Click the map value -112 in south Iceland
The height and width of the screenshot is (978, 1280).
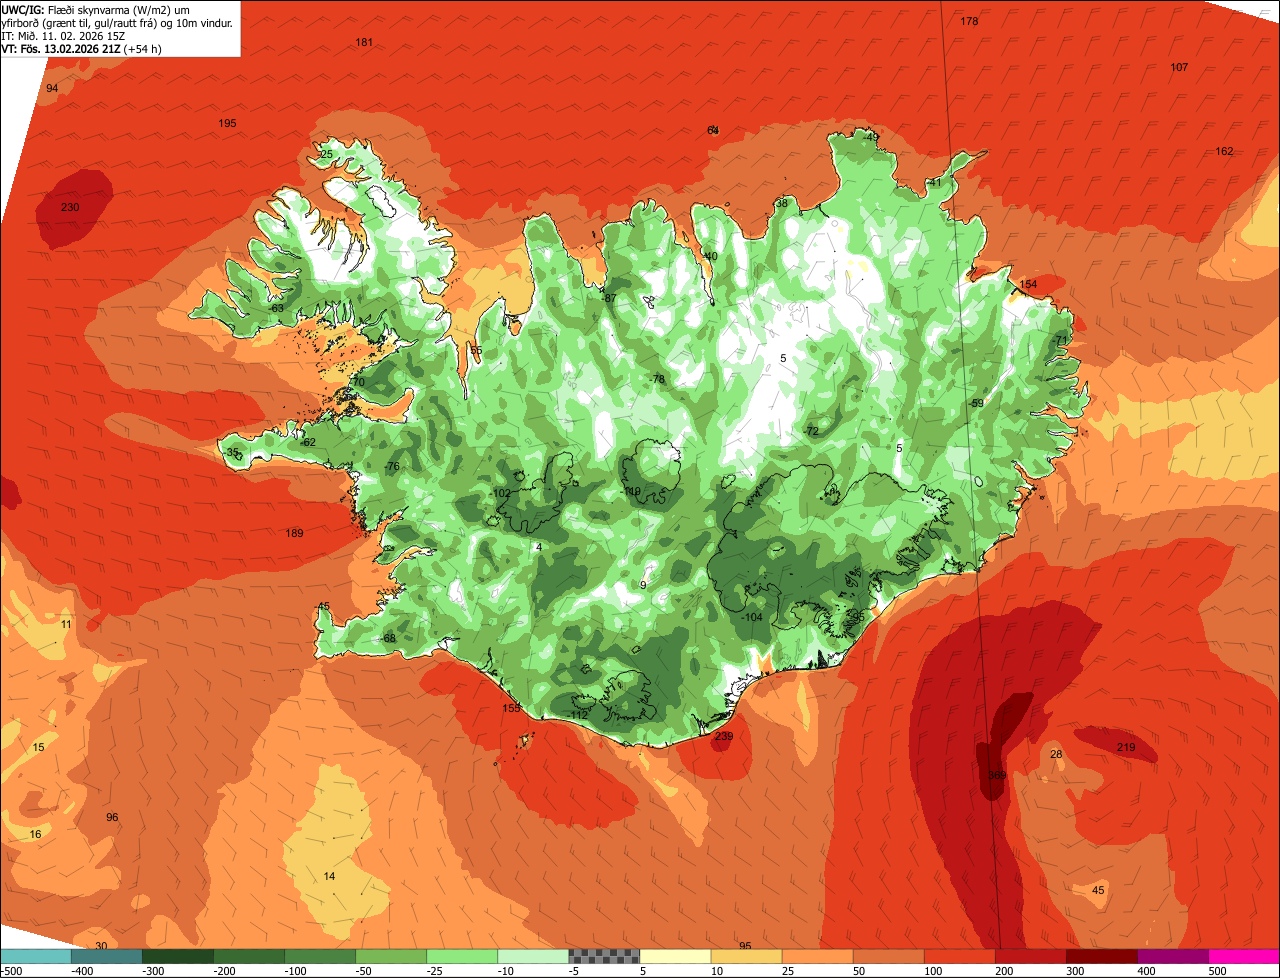(x=578, y=715)
